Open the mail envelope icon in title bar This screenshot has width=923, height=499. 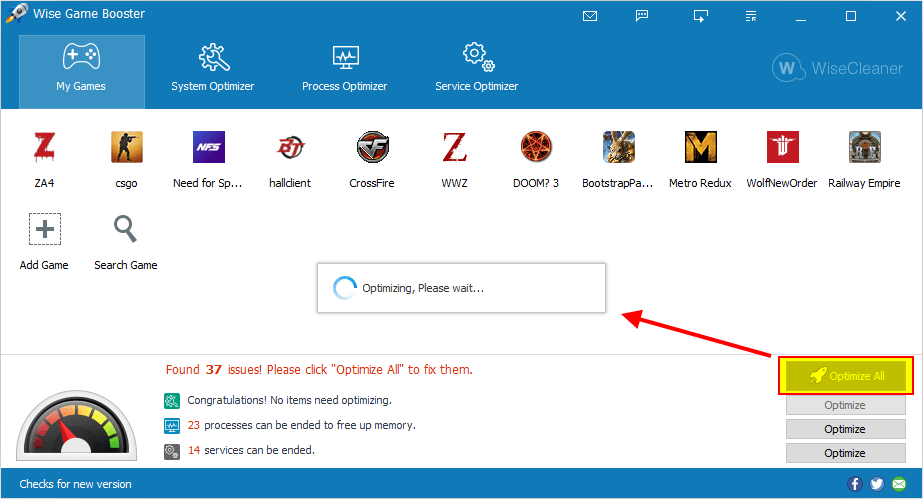(x=590, y=16)
